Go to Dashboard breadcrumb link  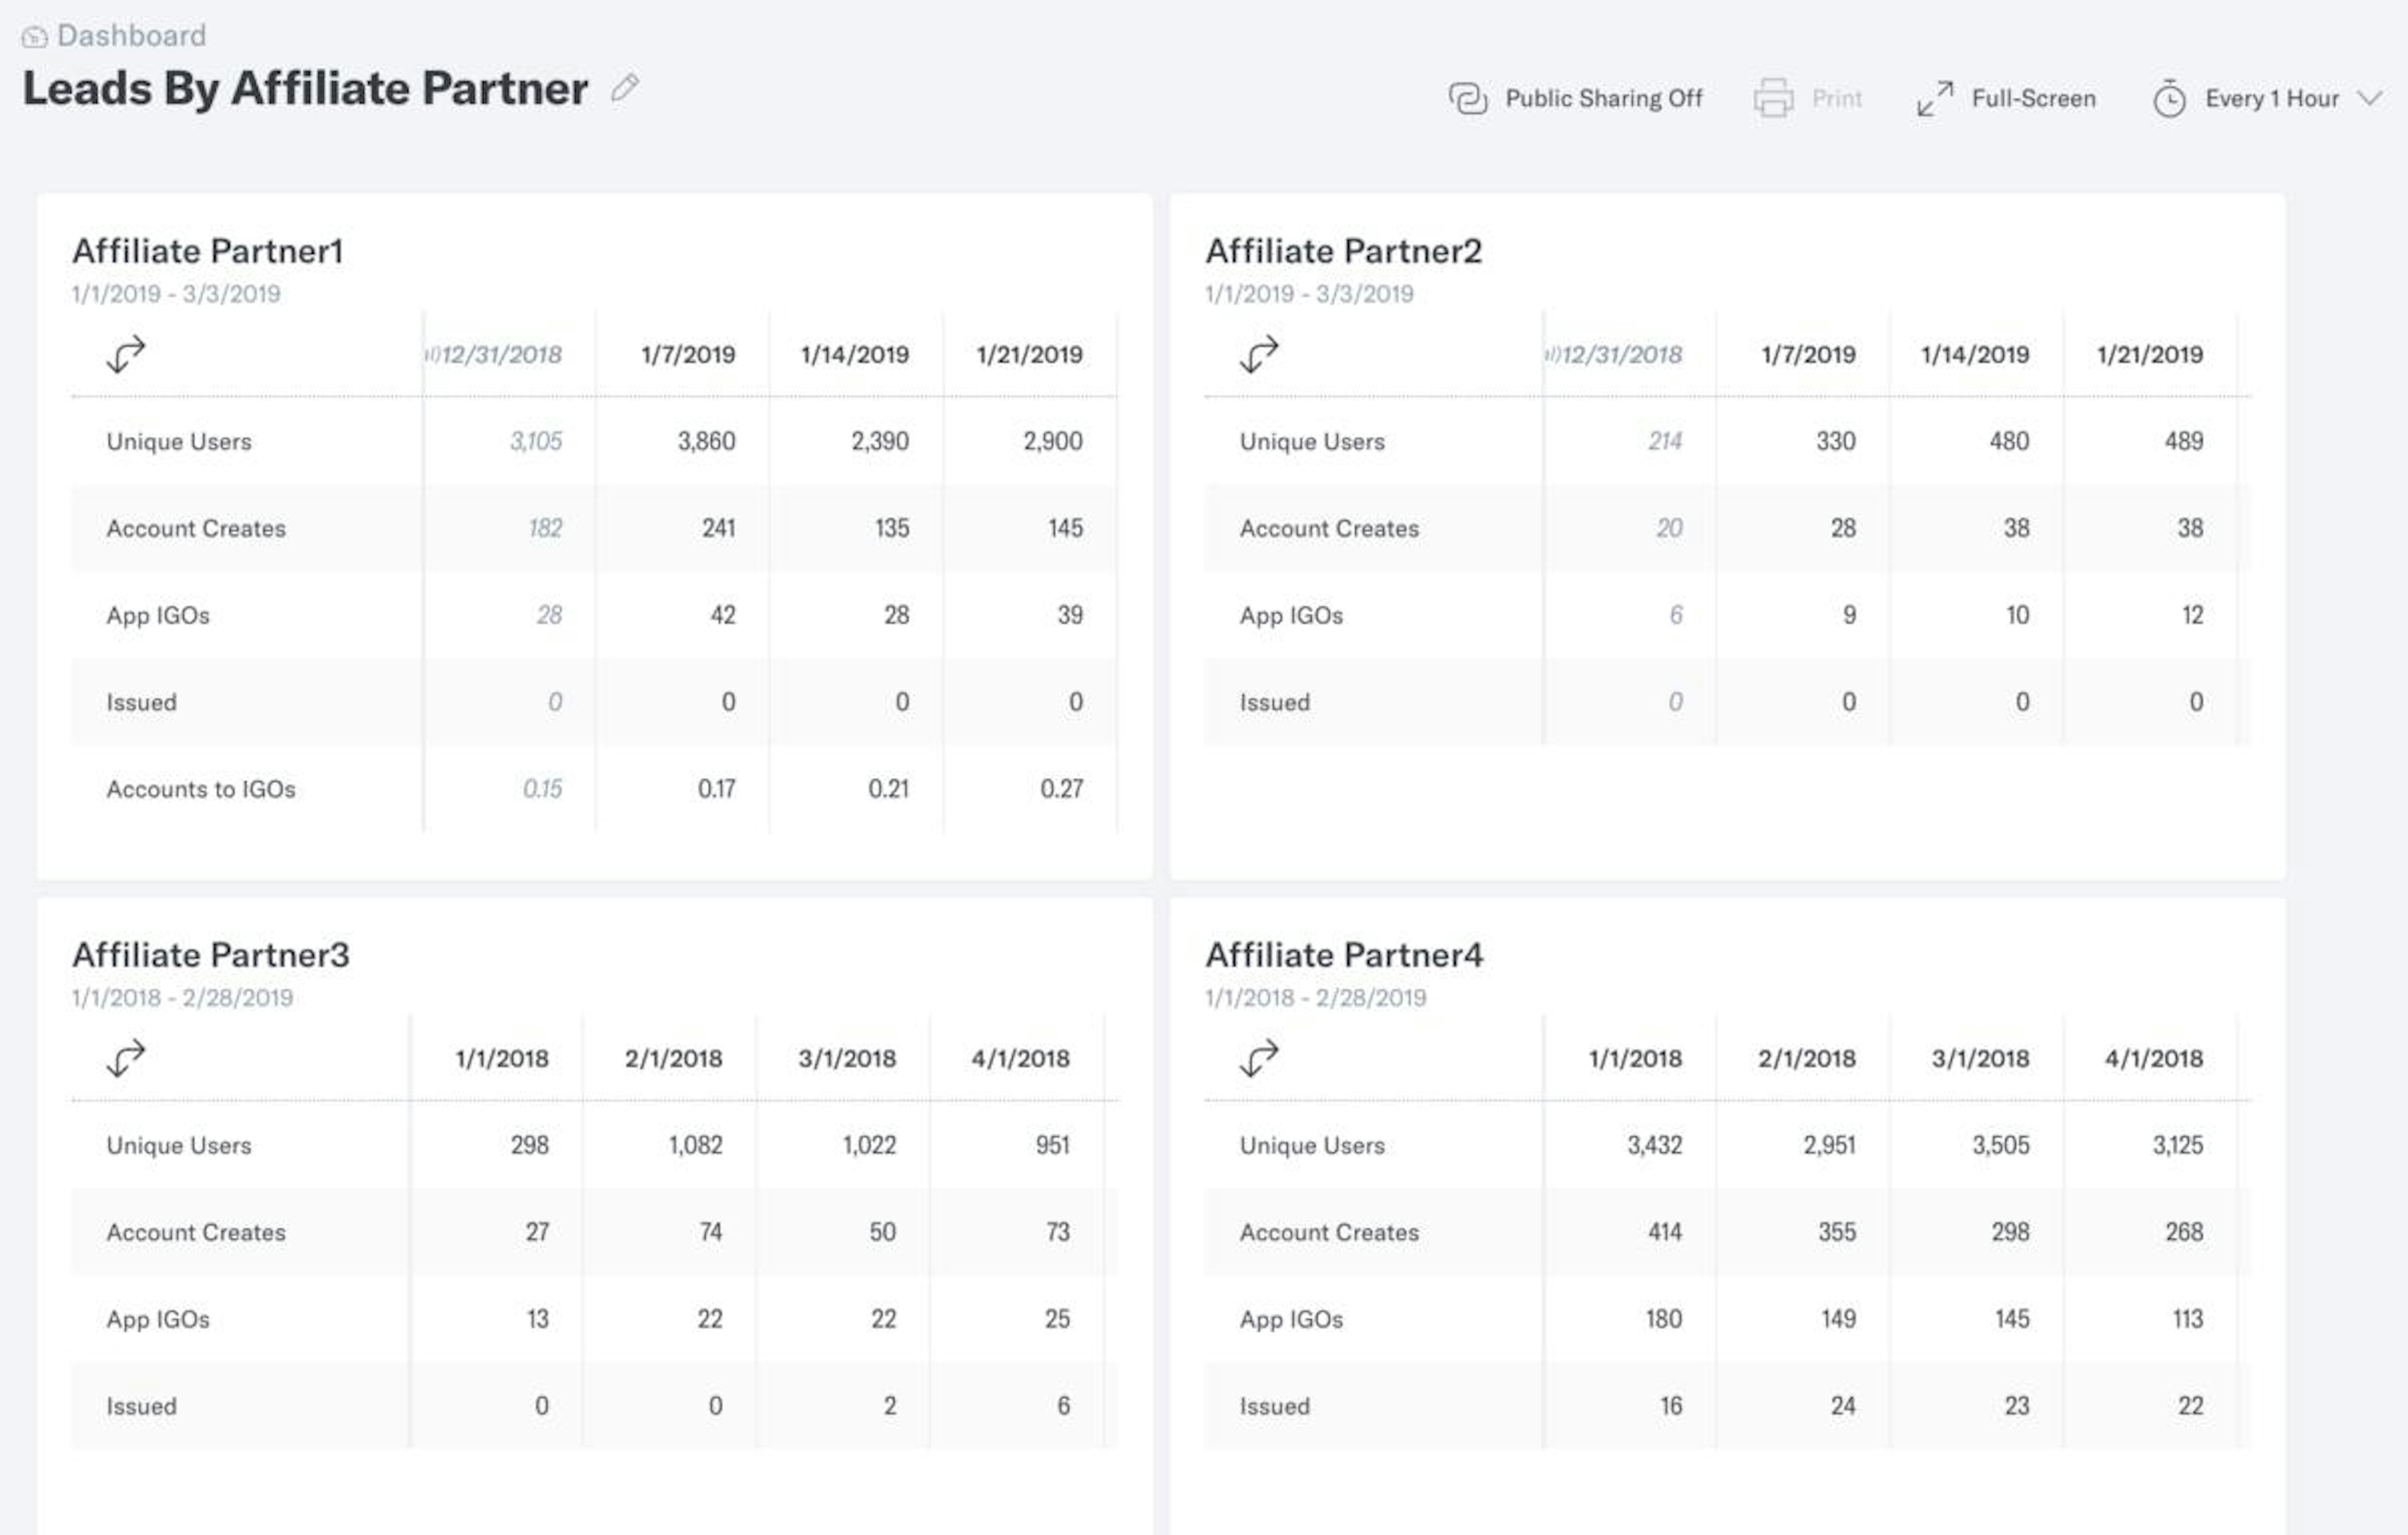pyautogui.click(x=131, y=36)
